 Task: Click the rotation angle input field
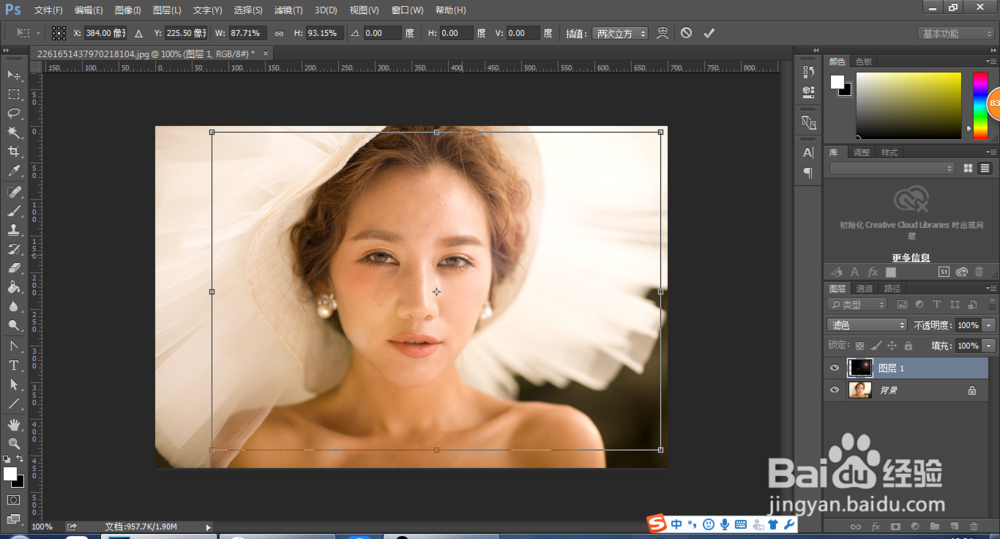(x=381, y=33)
